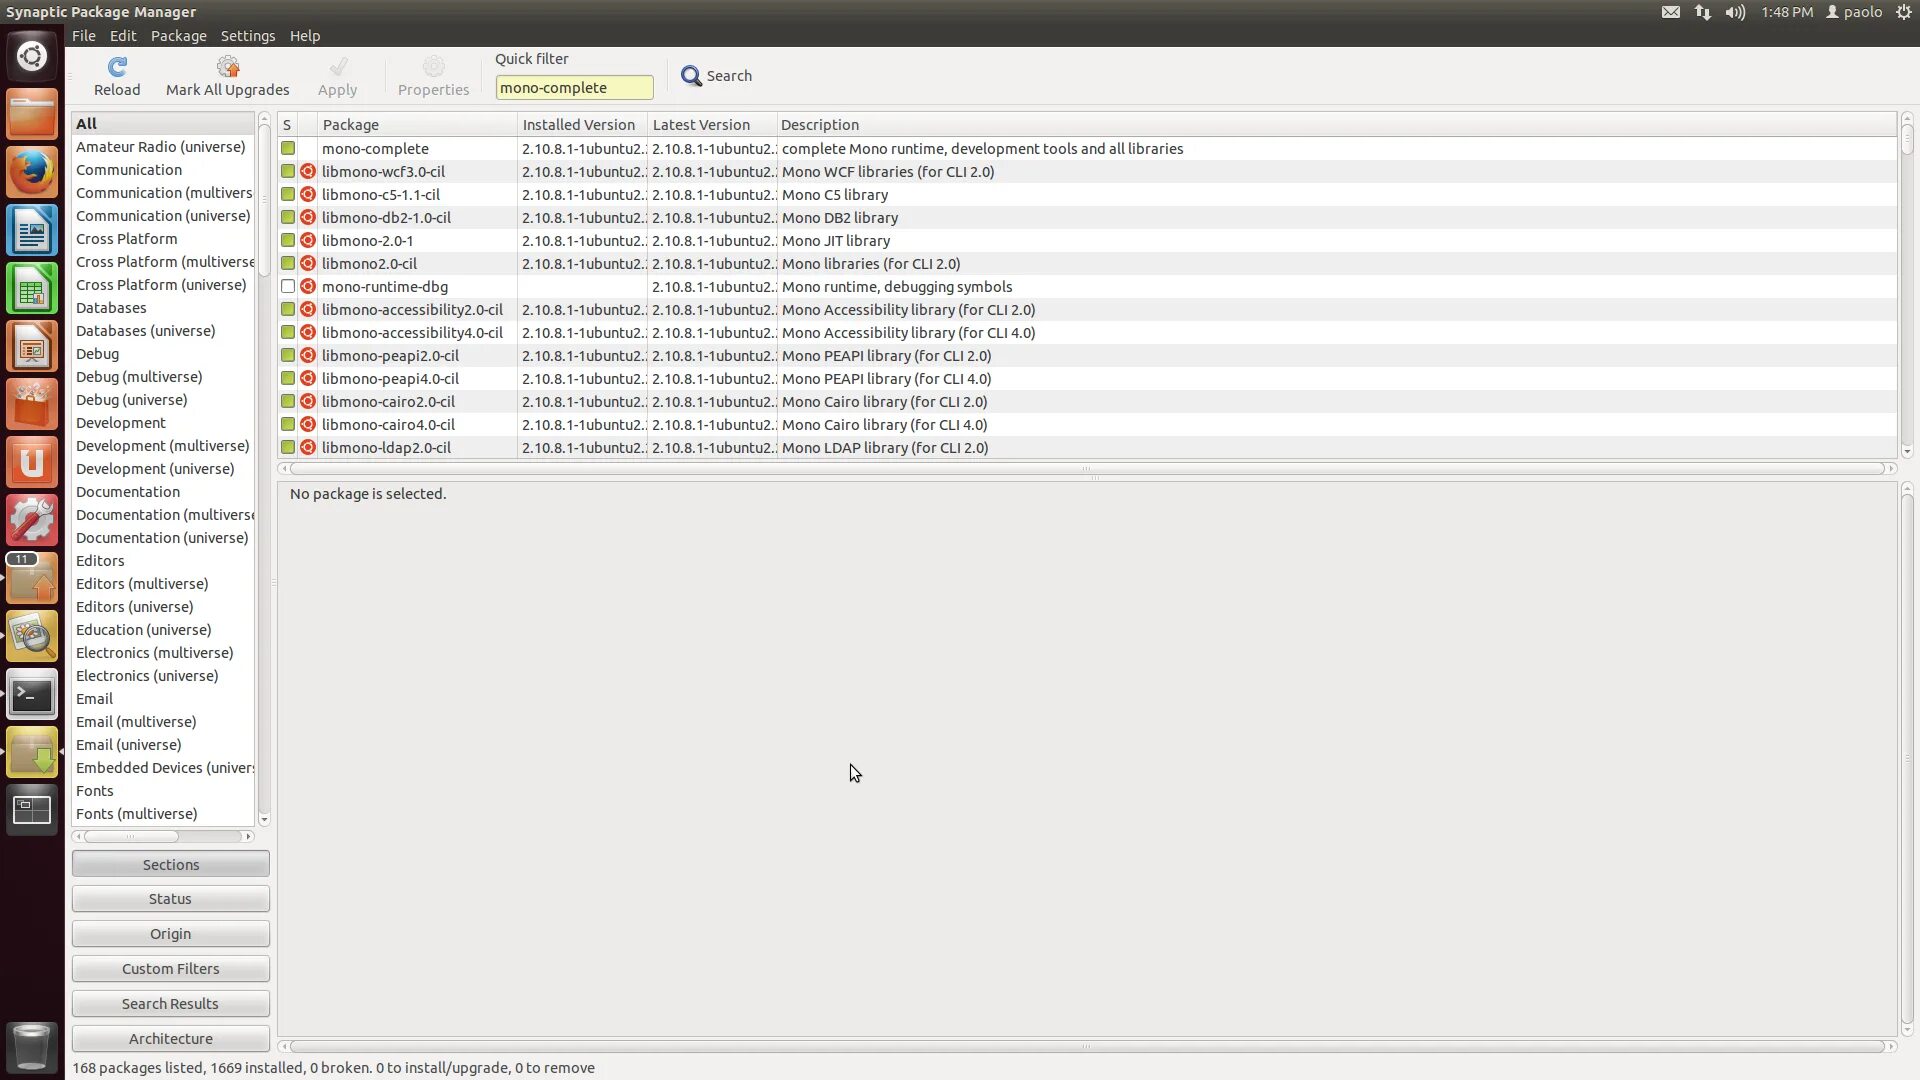The width and height of the screenshot is (1920, 1080).
Task: Open the Edit menu
Action: pos(123,35)
